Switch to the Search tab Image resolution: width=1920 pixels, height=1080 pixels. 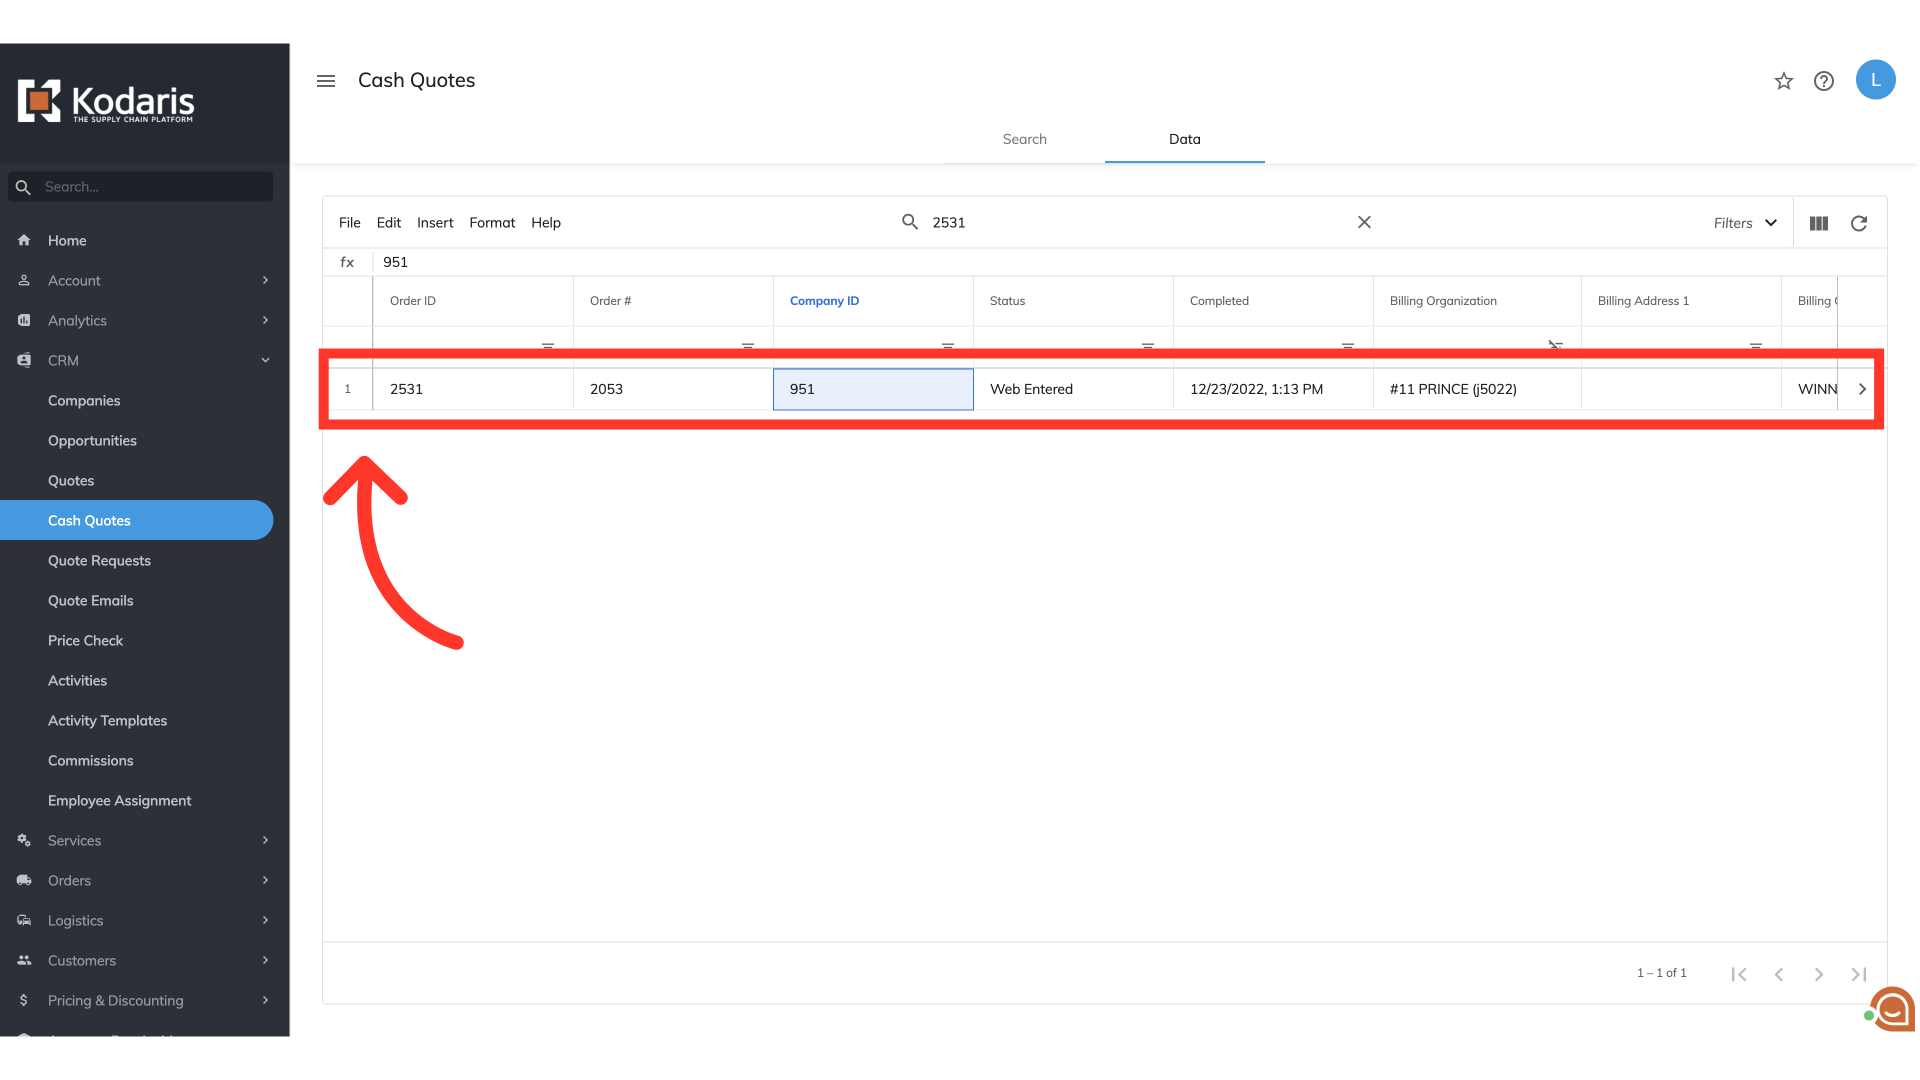(1024, 139)
